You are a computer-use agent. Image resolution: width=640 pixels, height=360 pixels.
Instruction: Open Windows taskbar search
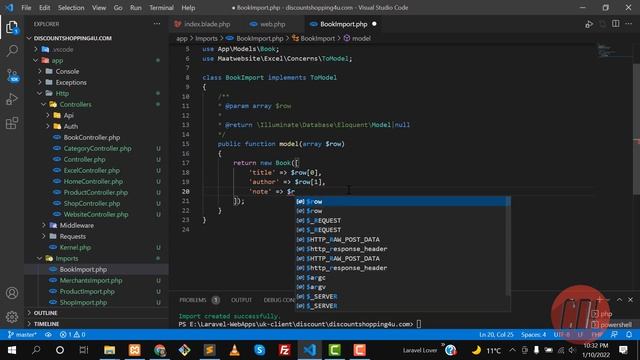36,350
